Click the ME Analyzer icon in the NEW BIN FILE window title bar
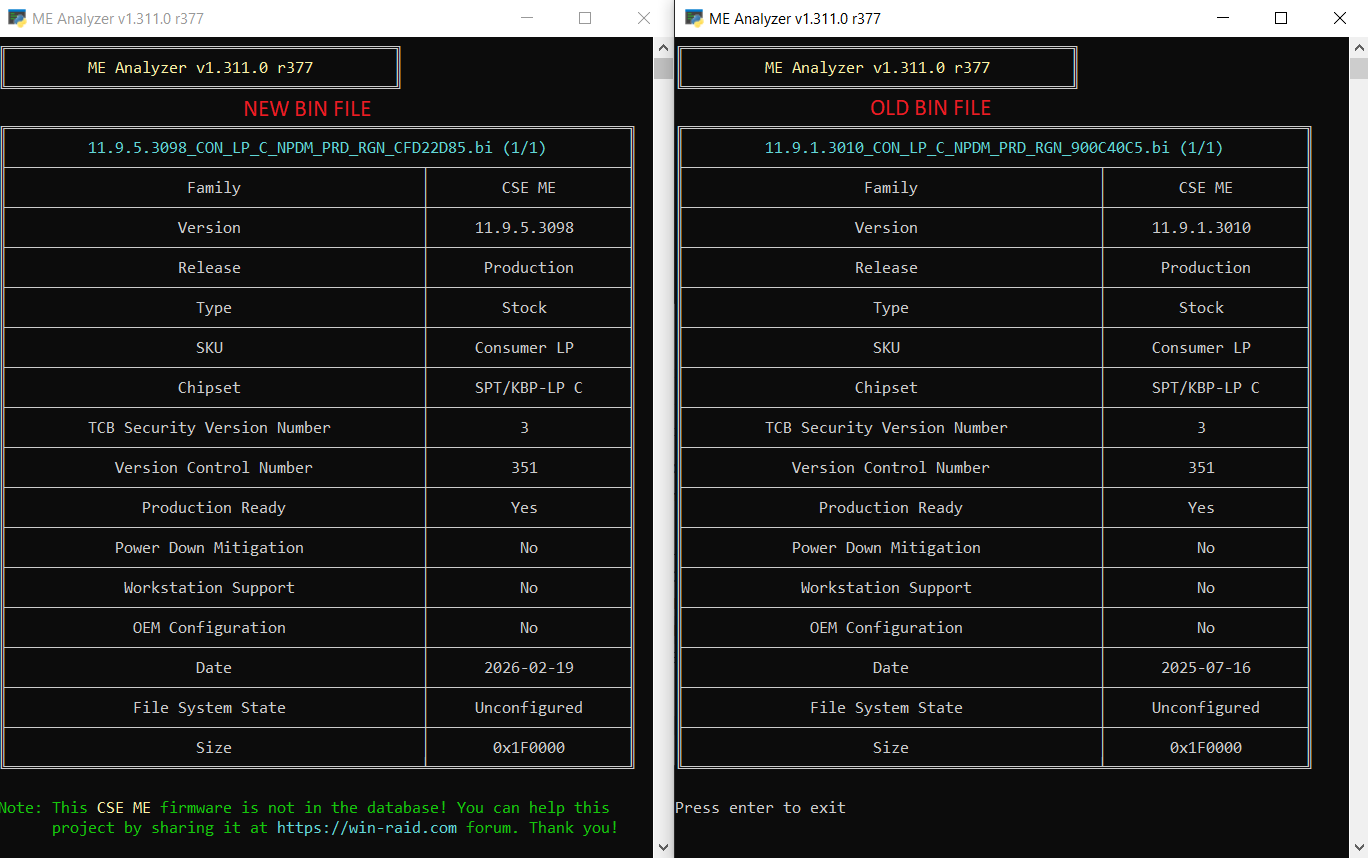 pos(16,18)
